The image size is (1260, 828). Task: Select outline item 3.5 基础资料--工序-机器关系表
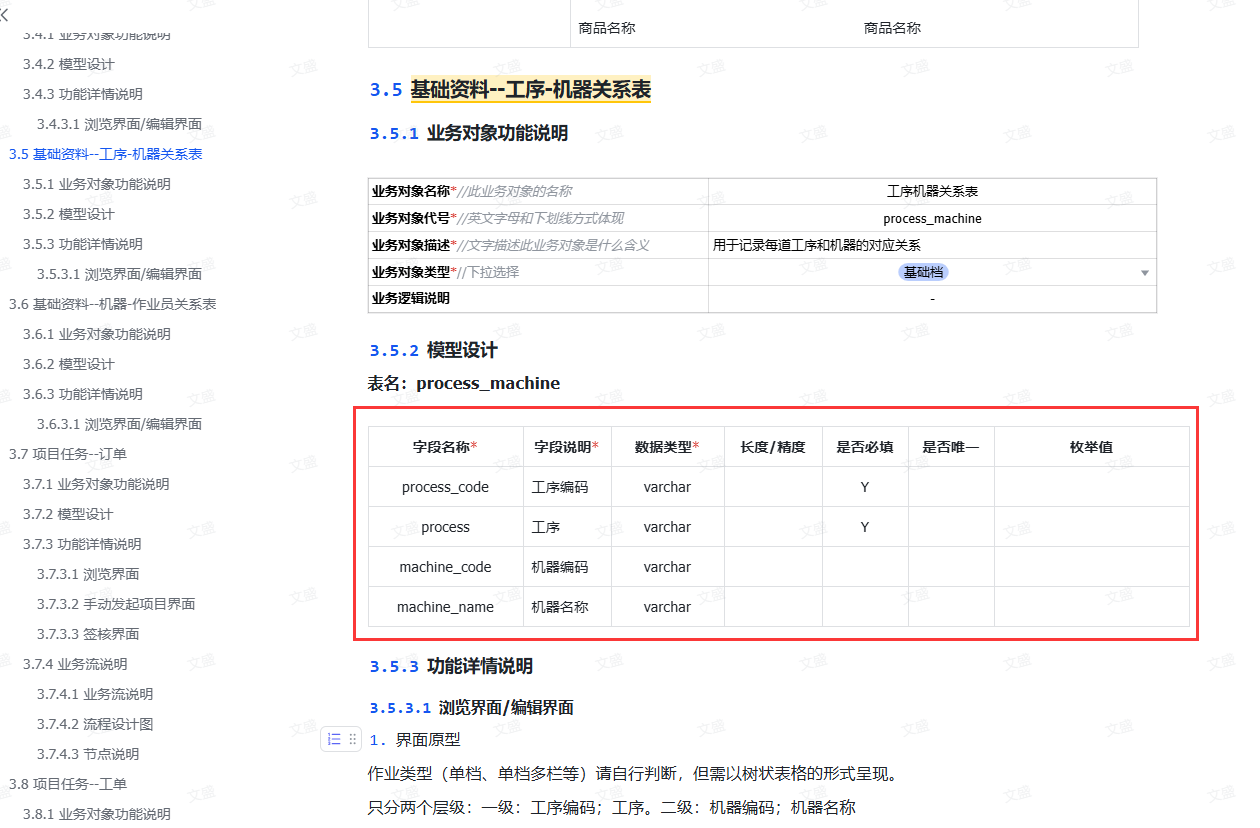[106, 154]
